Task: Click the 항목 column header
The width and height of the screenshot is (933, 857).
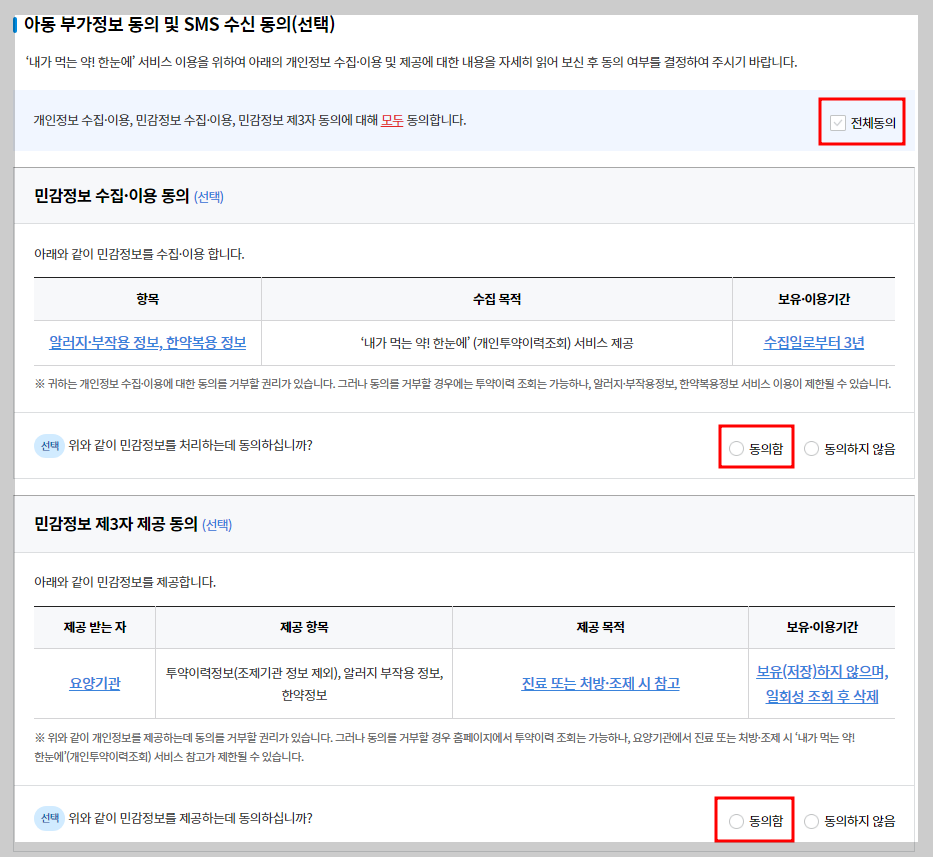Action: tap(148, 299)
